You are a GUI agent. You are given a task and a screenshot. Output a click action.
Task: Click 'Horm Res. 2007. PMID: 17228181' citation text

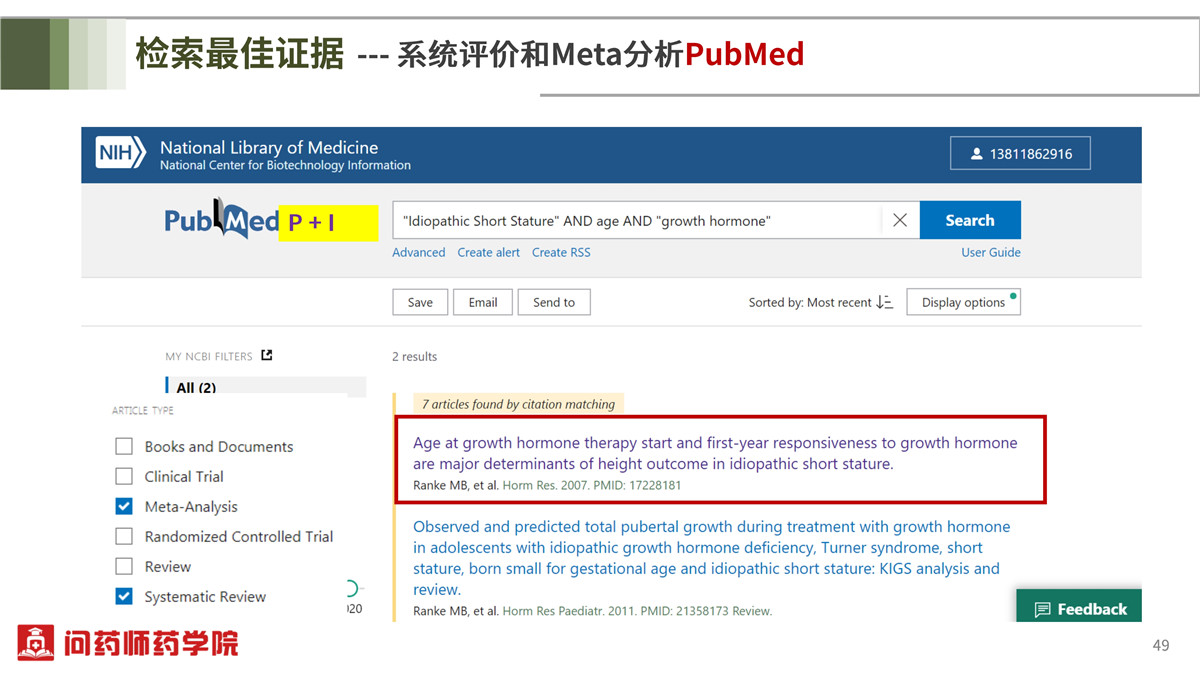pyautogui.click(x=592, y=485)
